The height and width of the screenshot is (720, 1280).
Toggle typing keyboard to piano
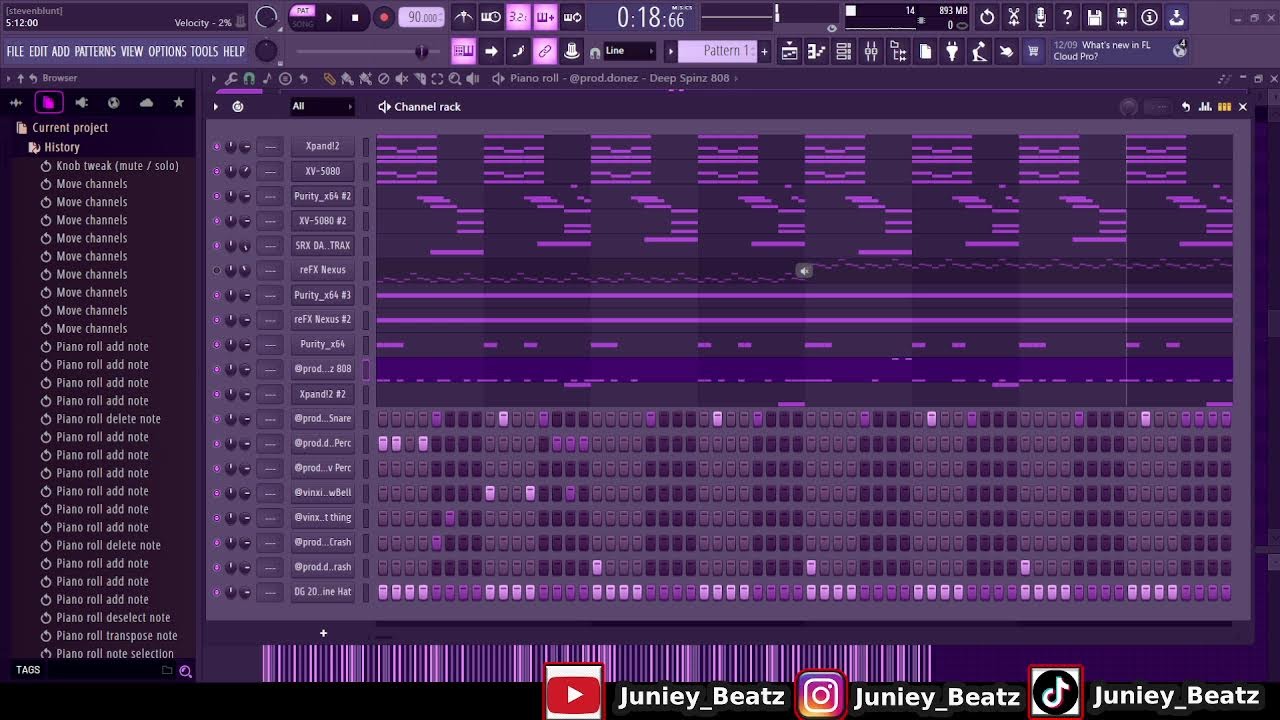pos(464,51)
